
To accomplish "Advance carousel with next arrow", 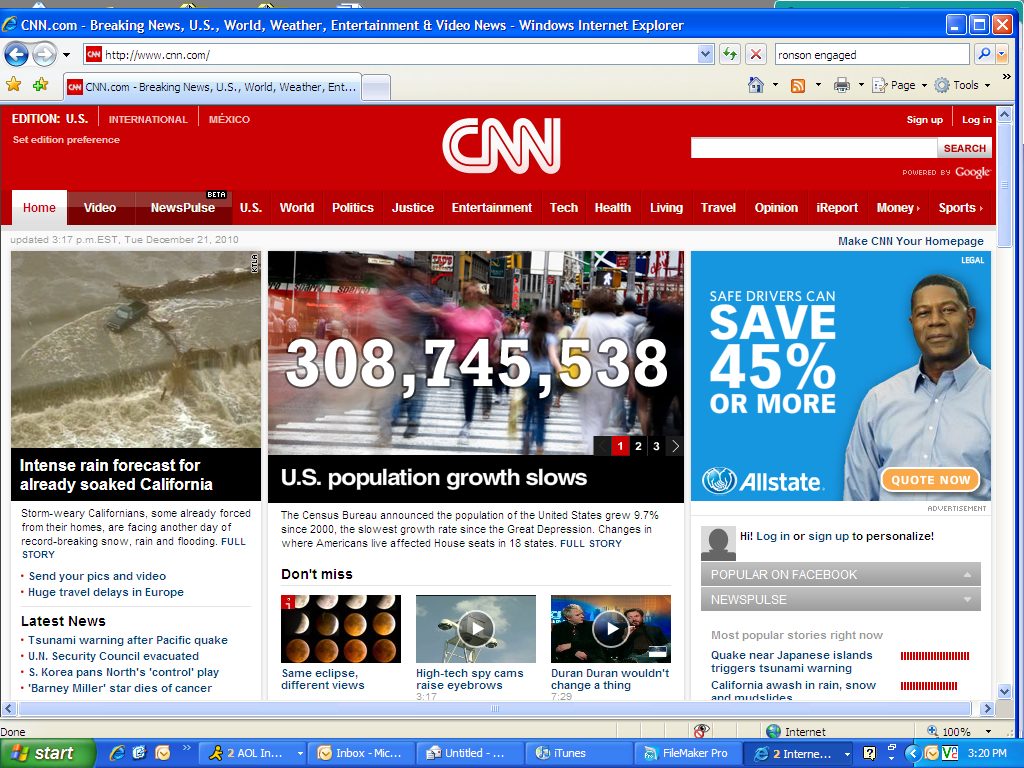I will 675,446.
